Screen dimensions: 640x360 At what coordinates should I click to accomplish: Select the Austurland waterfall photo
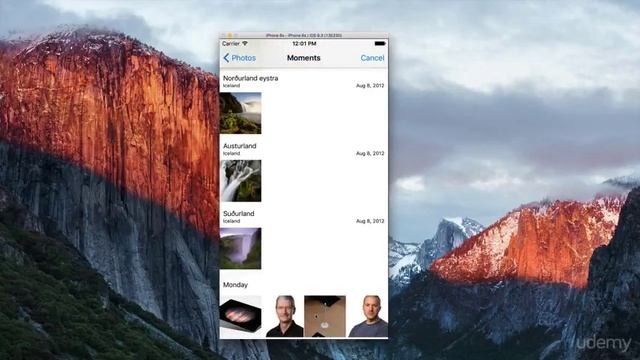[x=240, y=181]
